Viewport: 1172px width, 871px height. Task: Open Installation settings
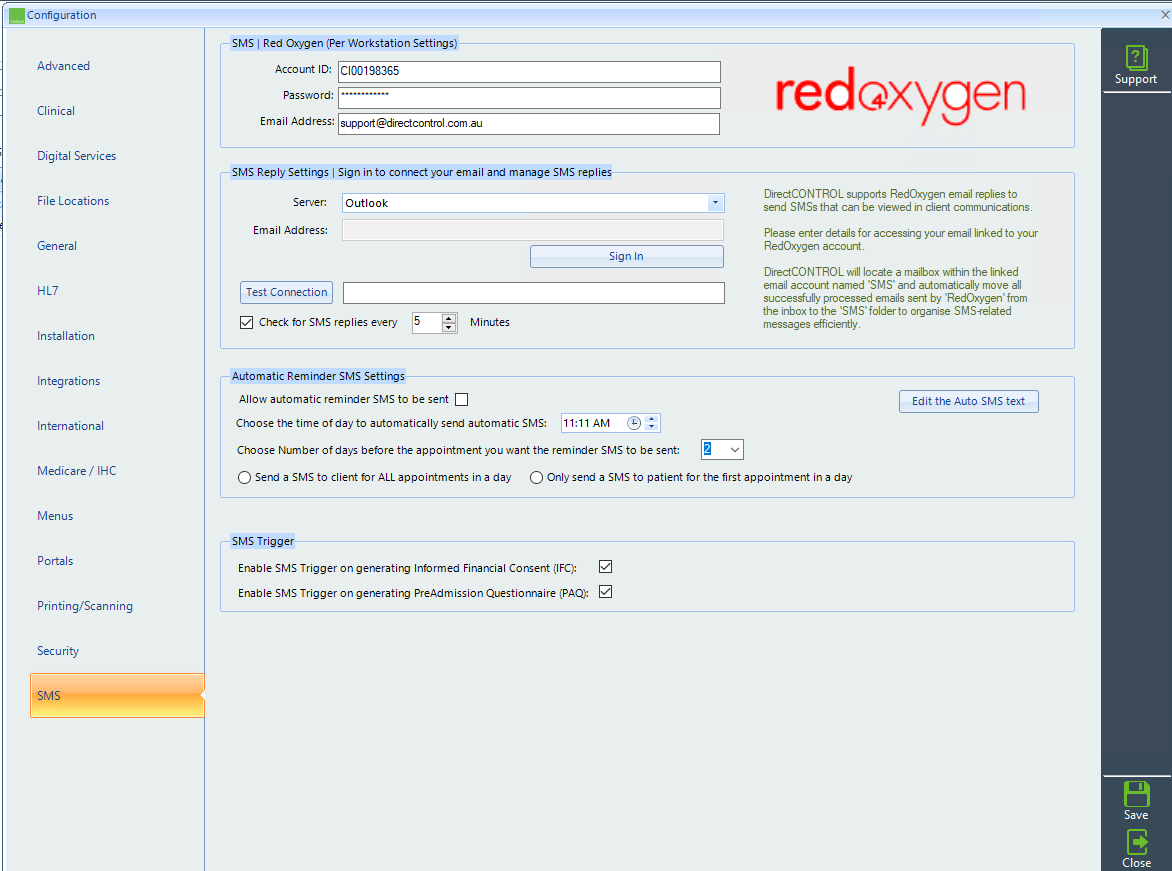coord(66,336)
